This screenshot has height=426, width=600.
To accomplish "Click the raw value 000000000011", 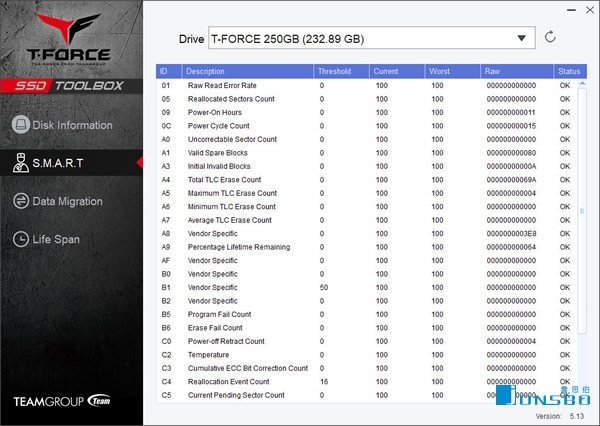I will point(511,112).
